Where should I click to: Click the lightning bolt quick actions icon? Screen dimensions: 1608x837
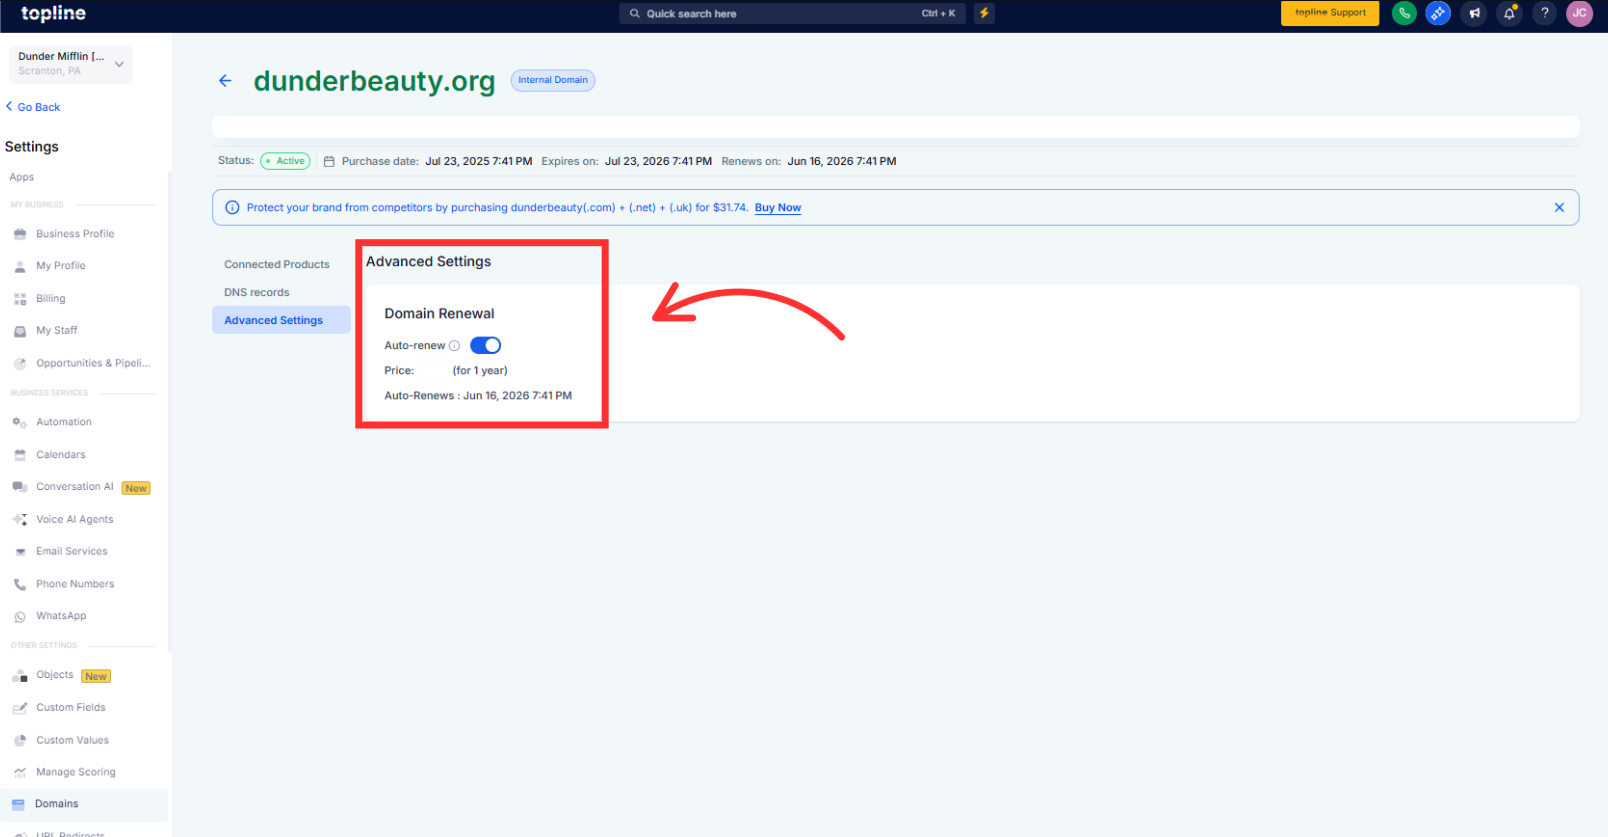pyautogui.click(x=984, y=13)
